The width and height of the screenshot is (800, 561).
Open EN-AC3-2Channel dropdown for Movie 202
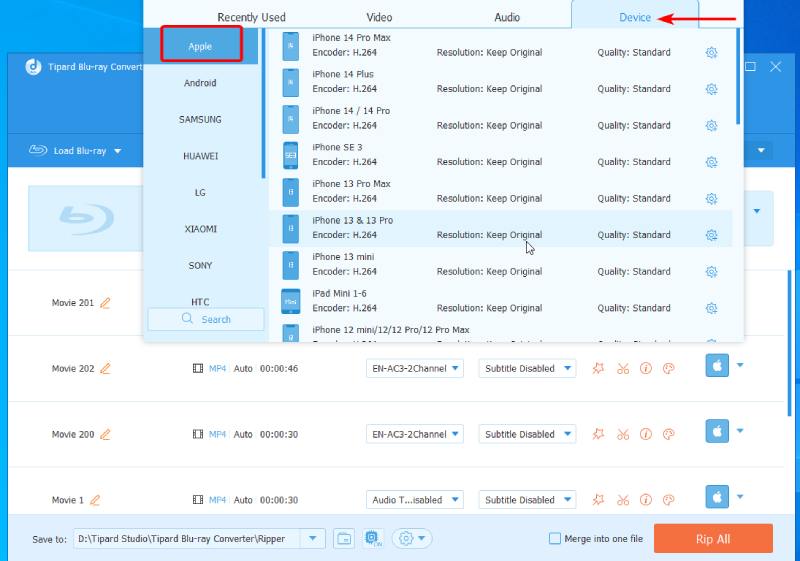(415, 368)
